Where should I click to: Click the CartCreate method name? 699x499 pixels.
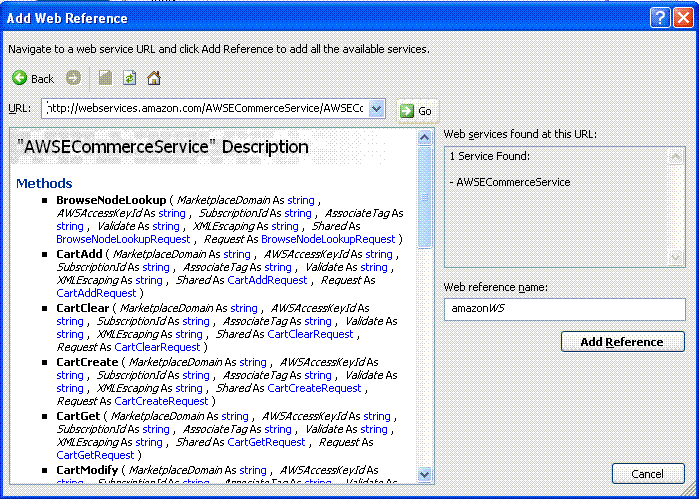coord(87,362)
